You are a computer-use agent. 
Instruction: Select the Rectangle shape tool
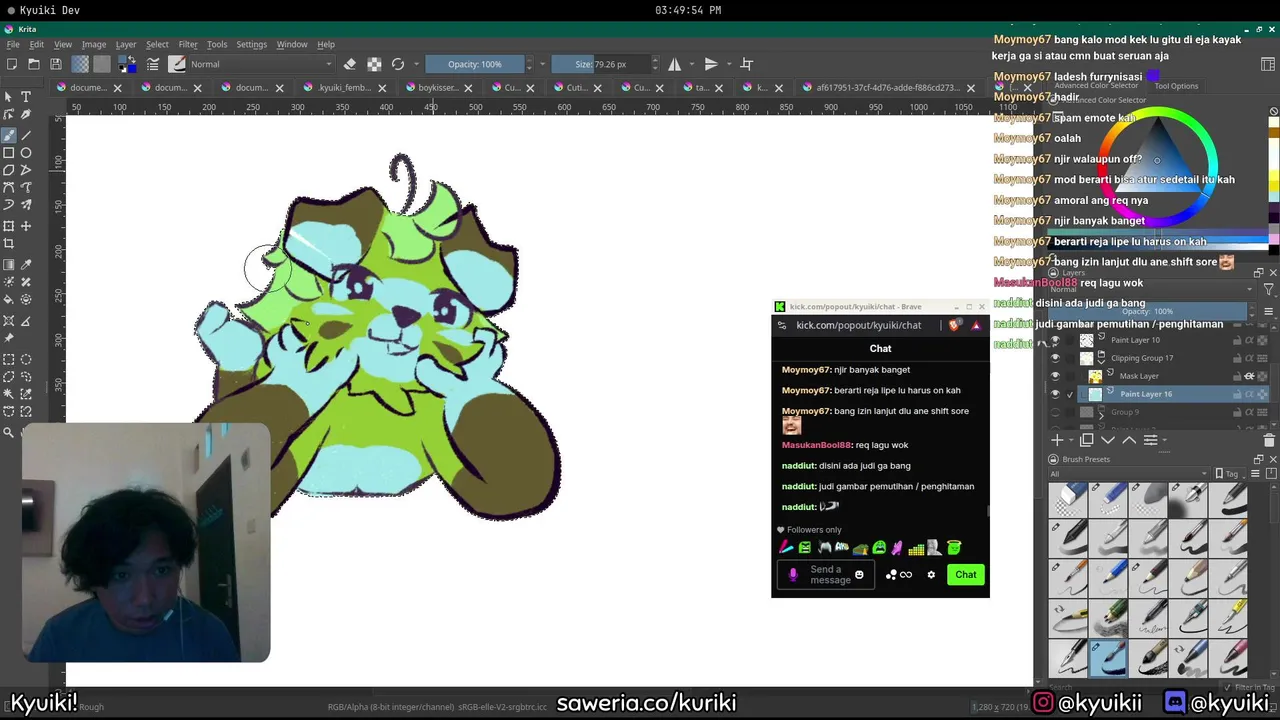click(x=9, y=153)
